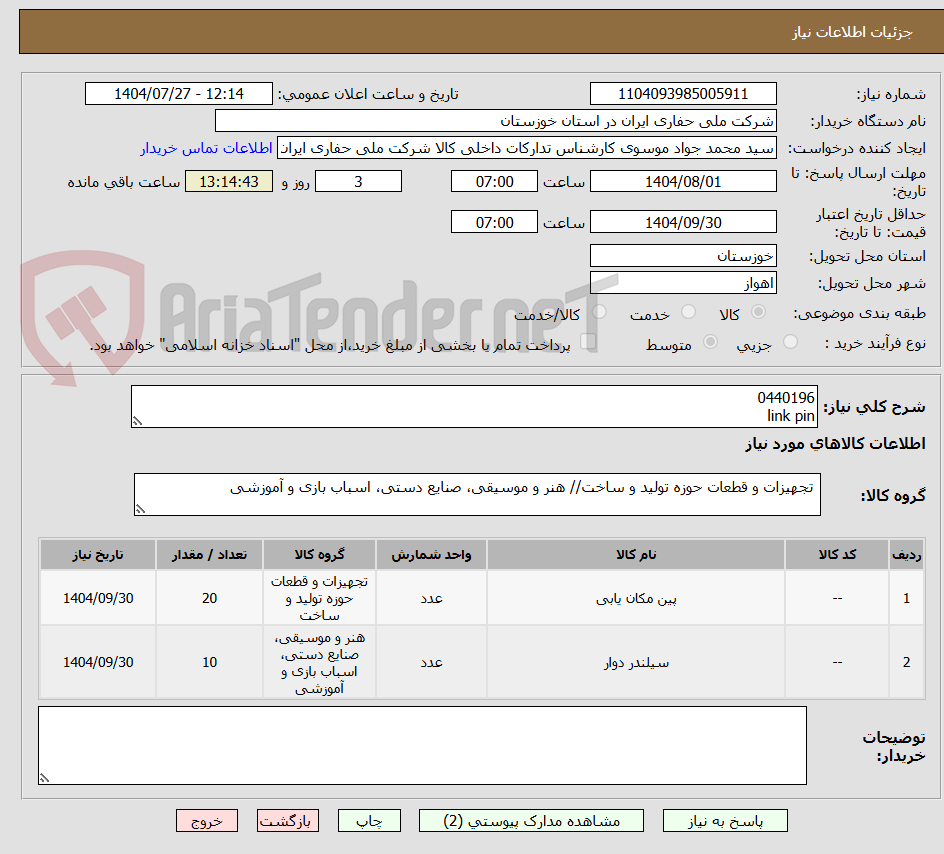944x854 pixels.
Task: Click the delivery city اهواز field
Action: pyautogui.click(x=683, y=283)
